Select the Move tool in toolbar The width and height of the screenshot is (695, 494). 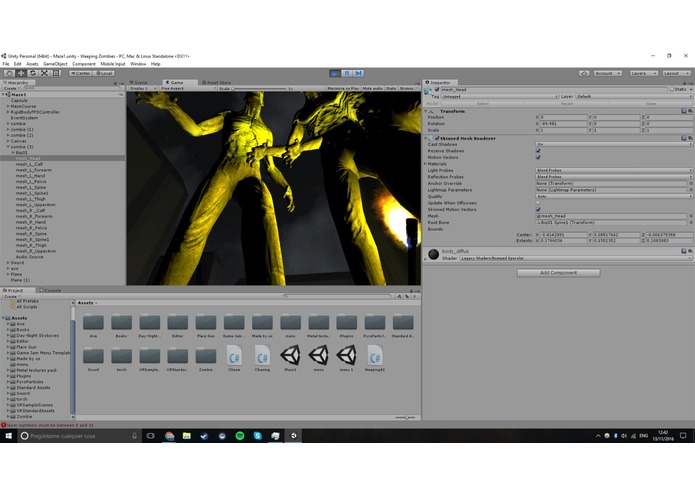click(x=20, y=73)
